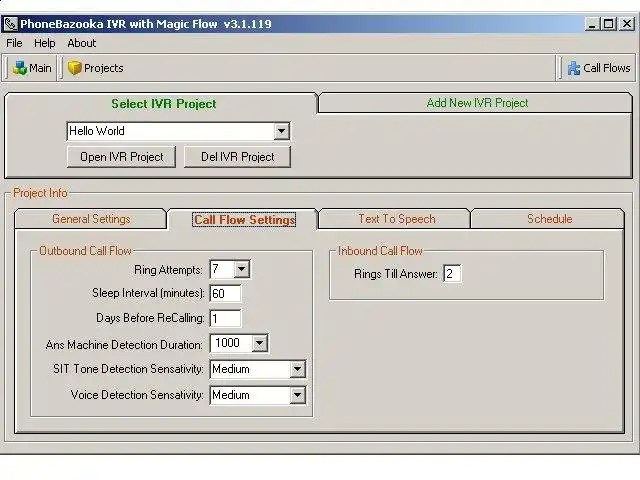Click the Open IVR Project button
This screenshot has width=640, height=480.
point(122,157)
